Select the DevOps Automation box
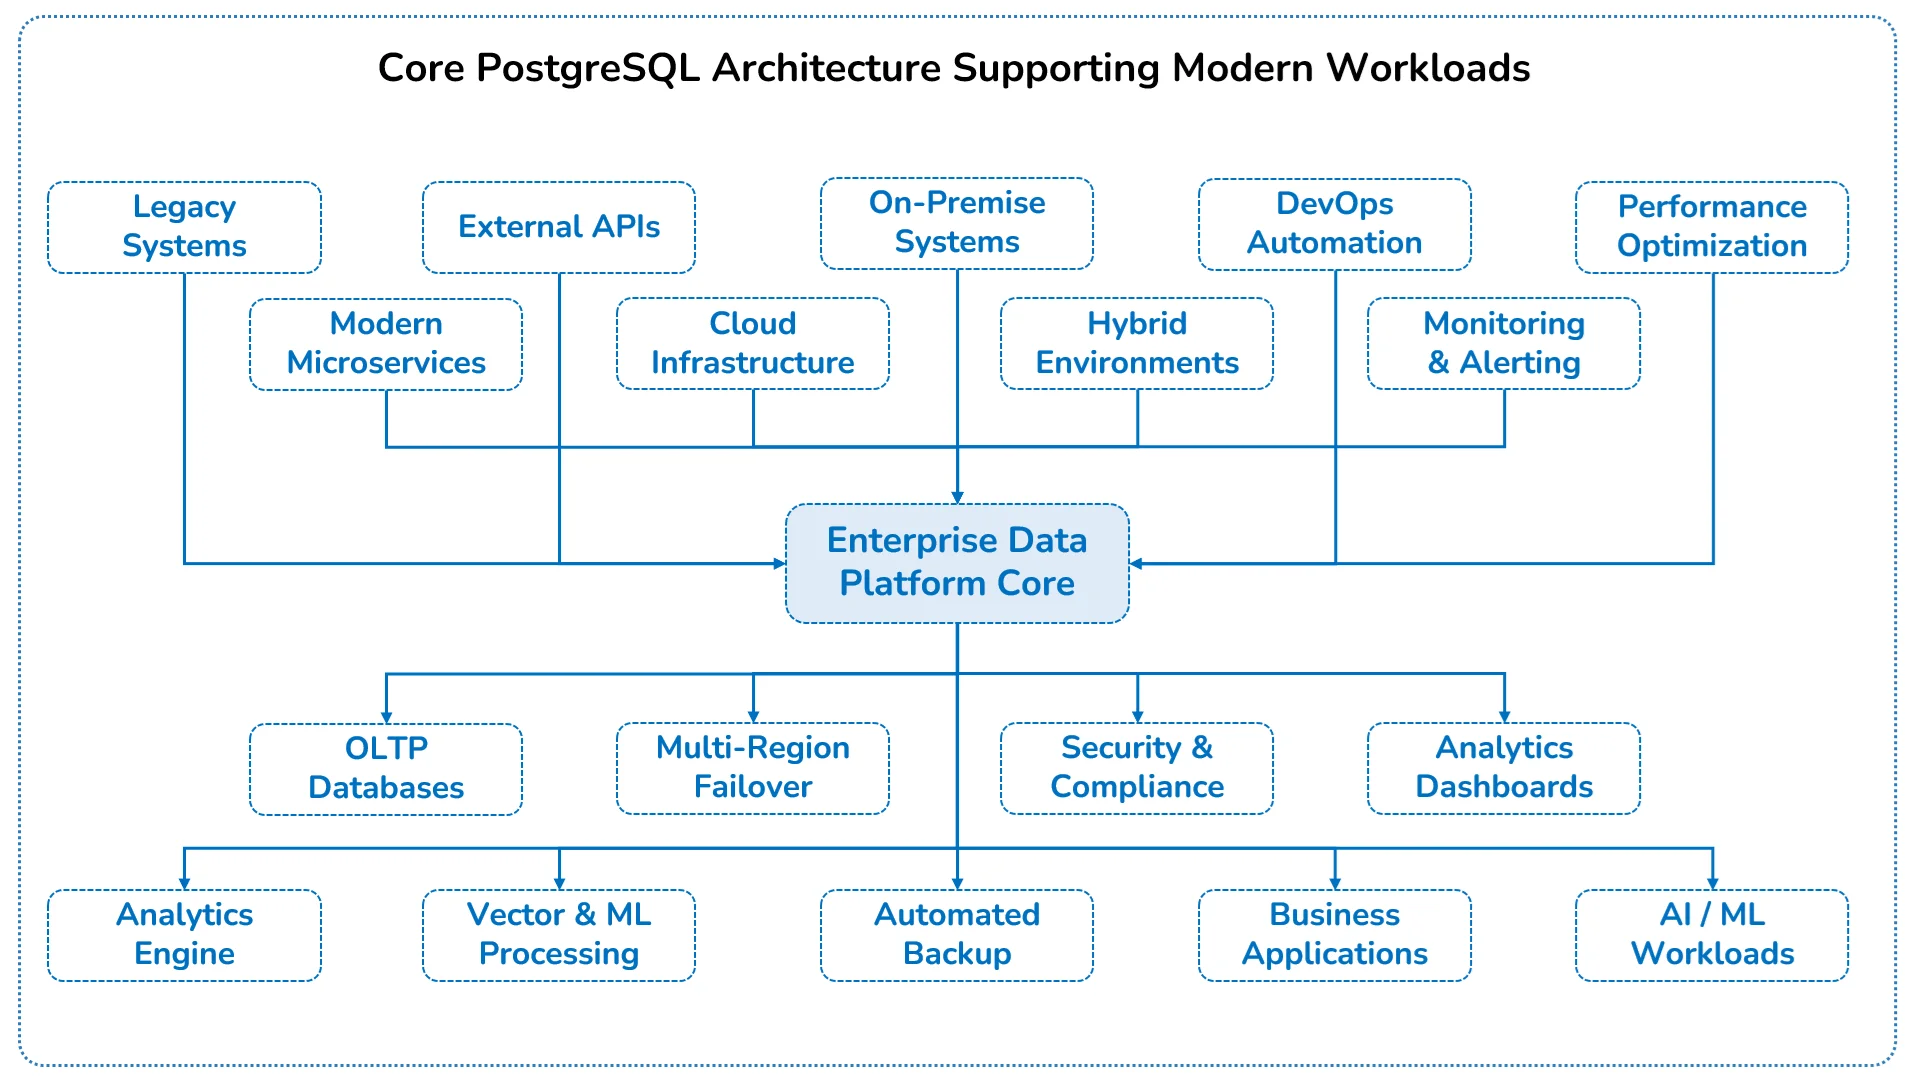 pos(1335,224)
